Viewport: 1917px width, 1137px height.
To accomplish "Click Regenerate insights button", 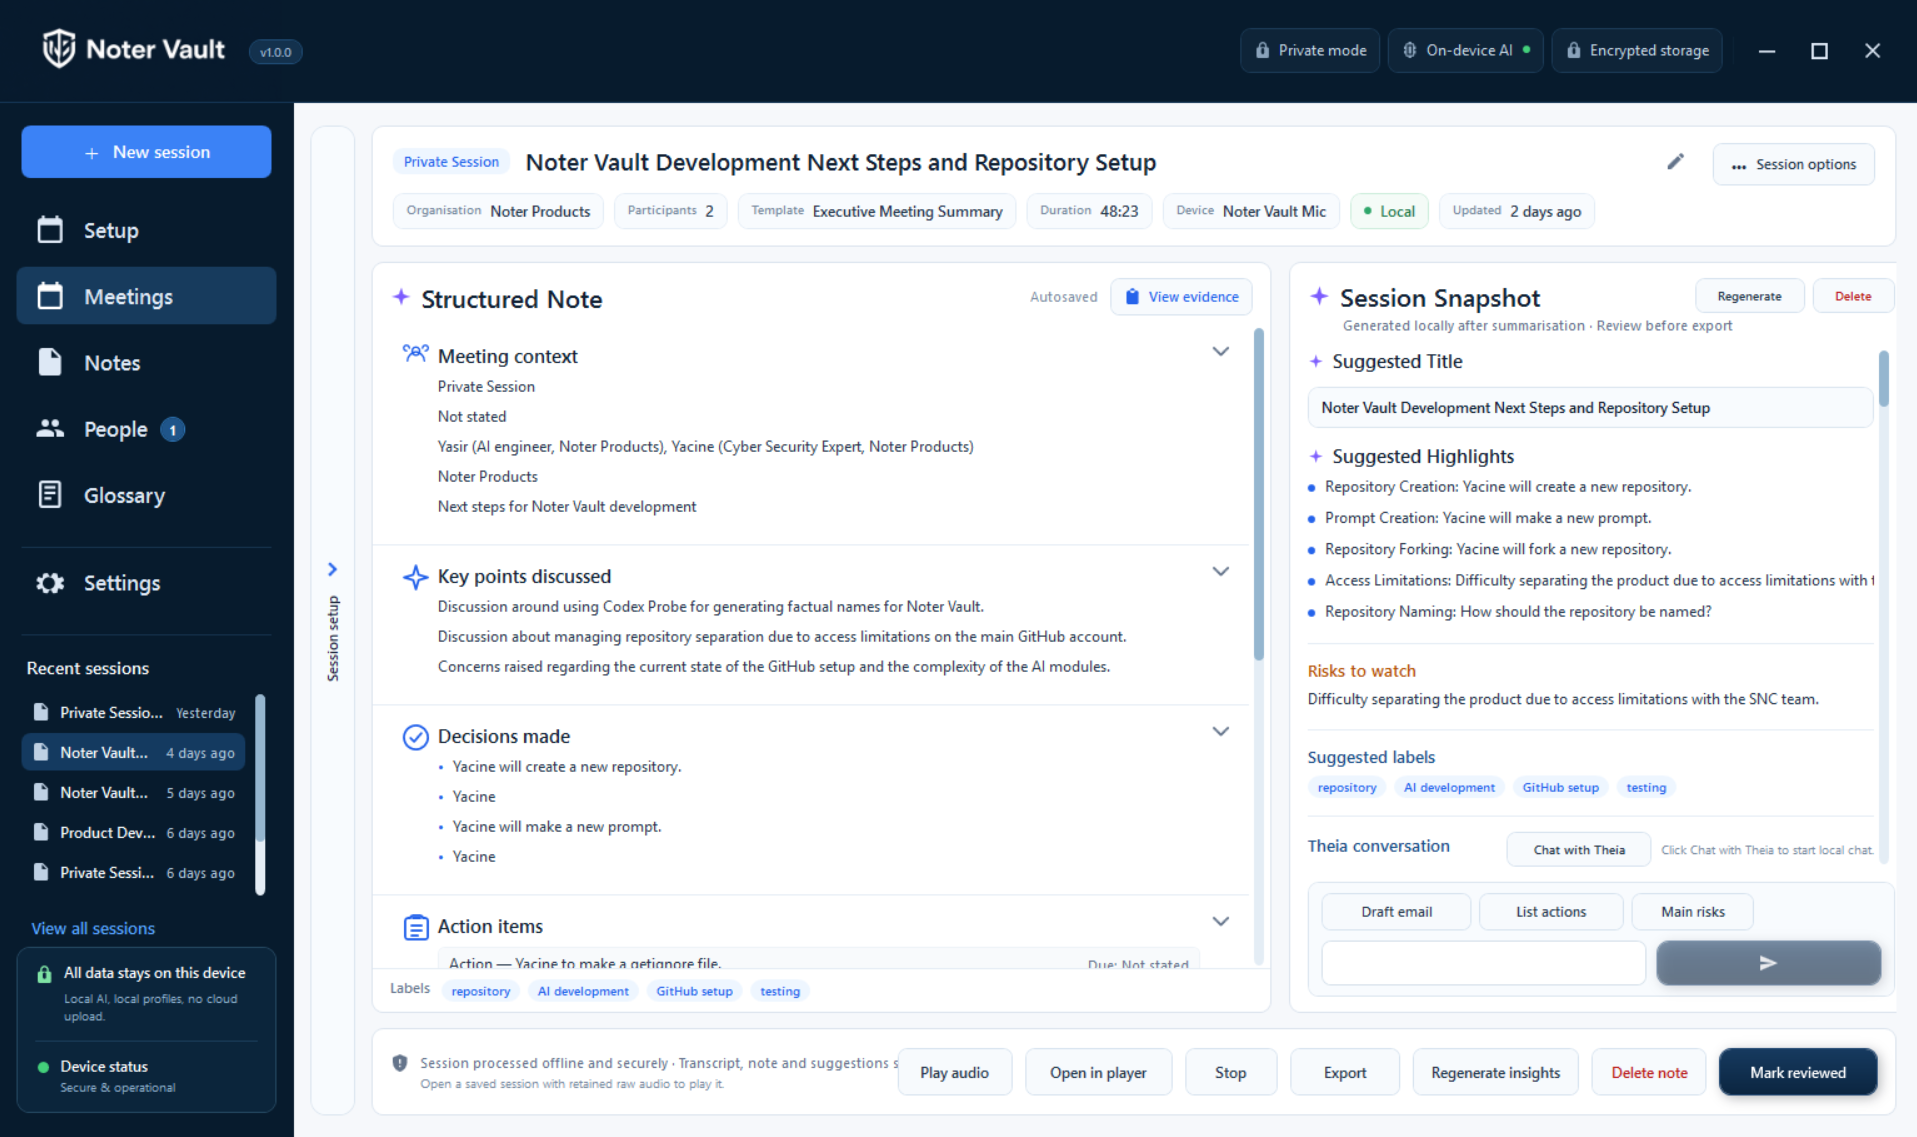I will click(1495, 1072).
